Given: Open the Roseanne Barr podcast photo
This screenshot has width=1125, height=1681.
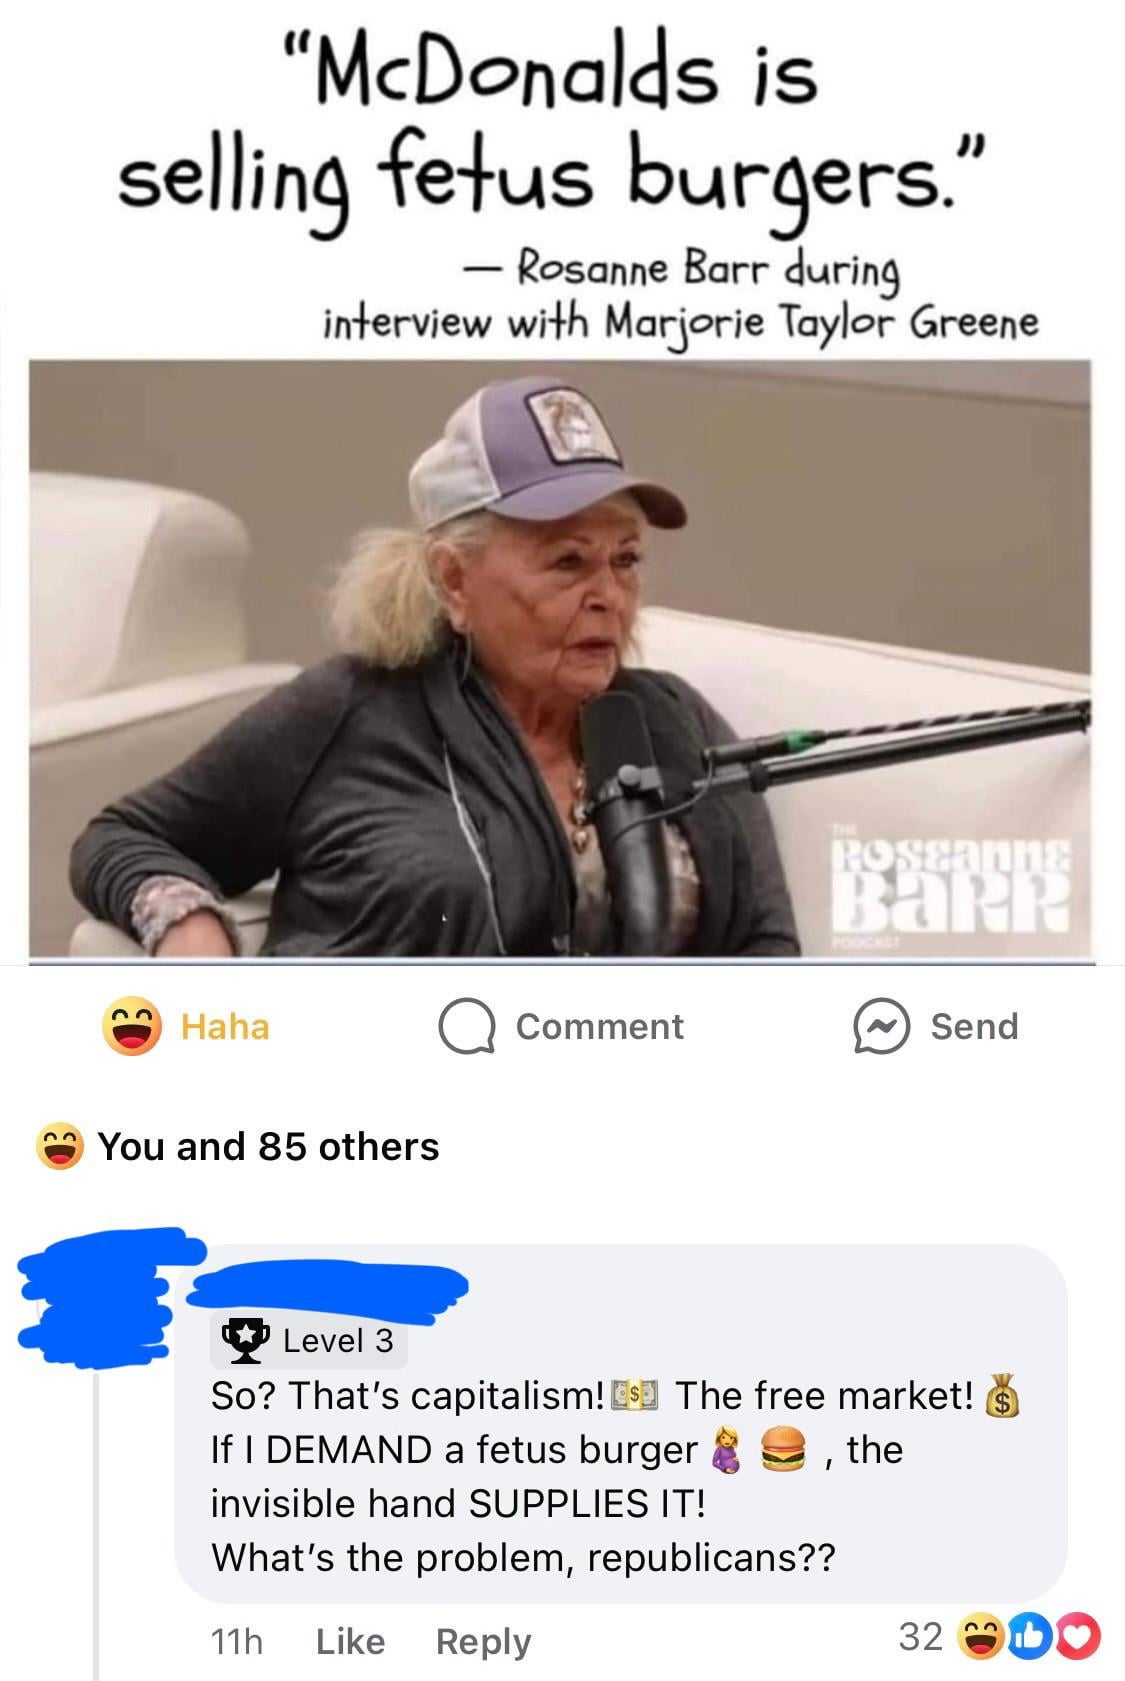Looking at the screenshot, I should pos(560,659).
